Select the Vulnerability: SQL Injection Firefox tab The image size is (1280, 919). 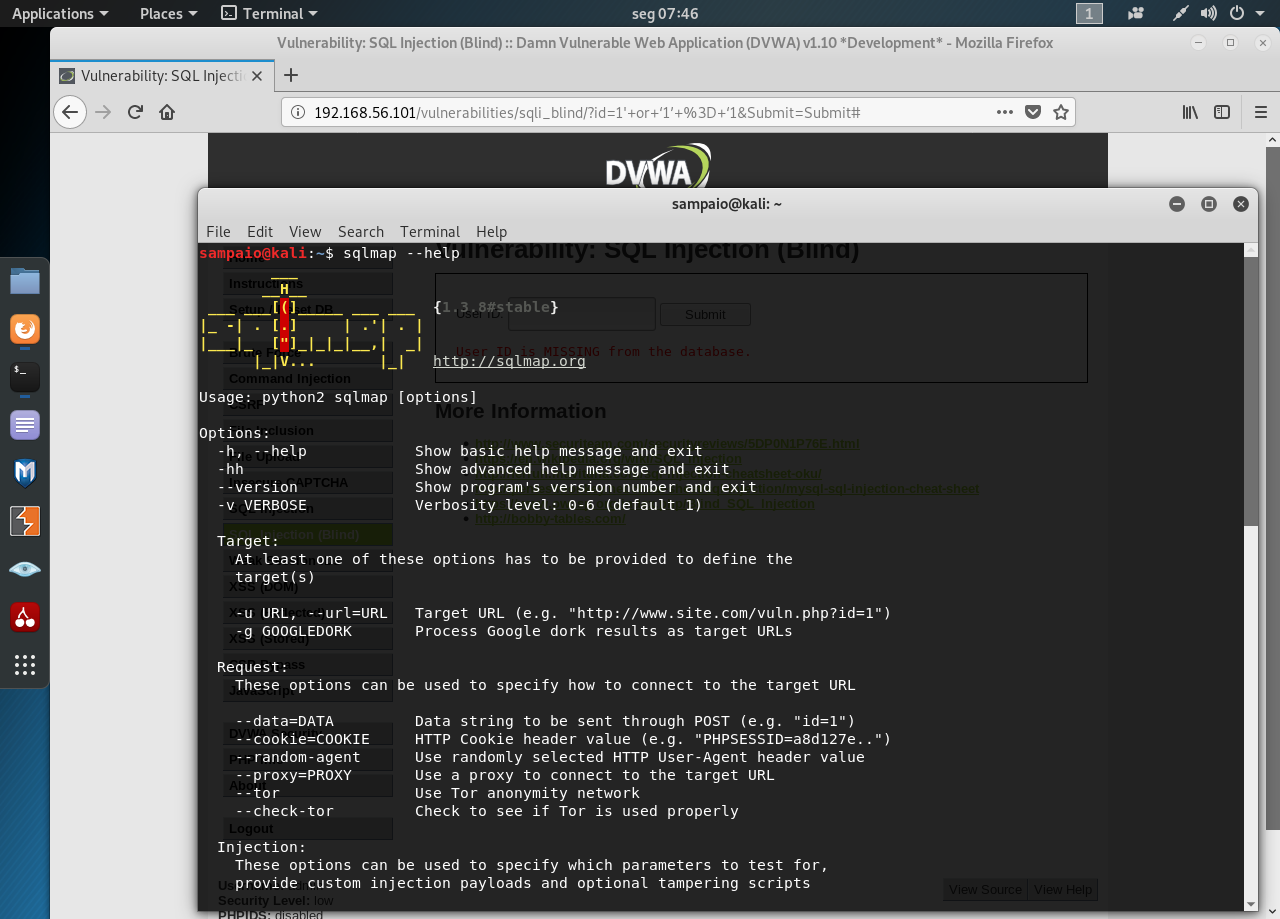(161, 76)
